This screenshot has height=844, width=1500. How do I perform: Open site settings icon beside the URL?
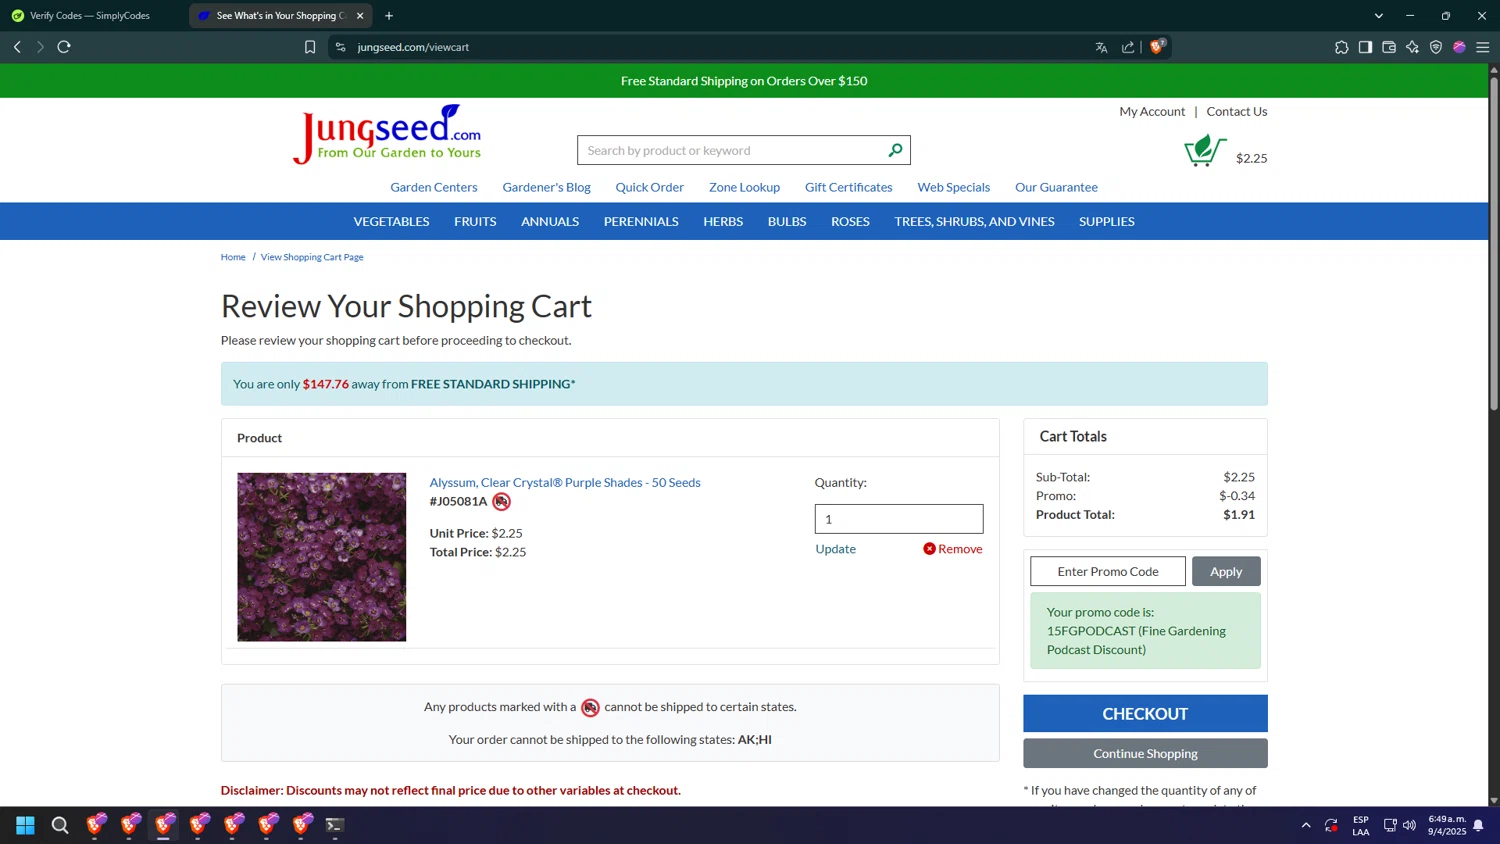coord(341,47)
